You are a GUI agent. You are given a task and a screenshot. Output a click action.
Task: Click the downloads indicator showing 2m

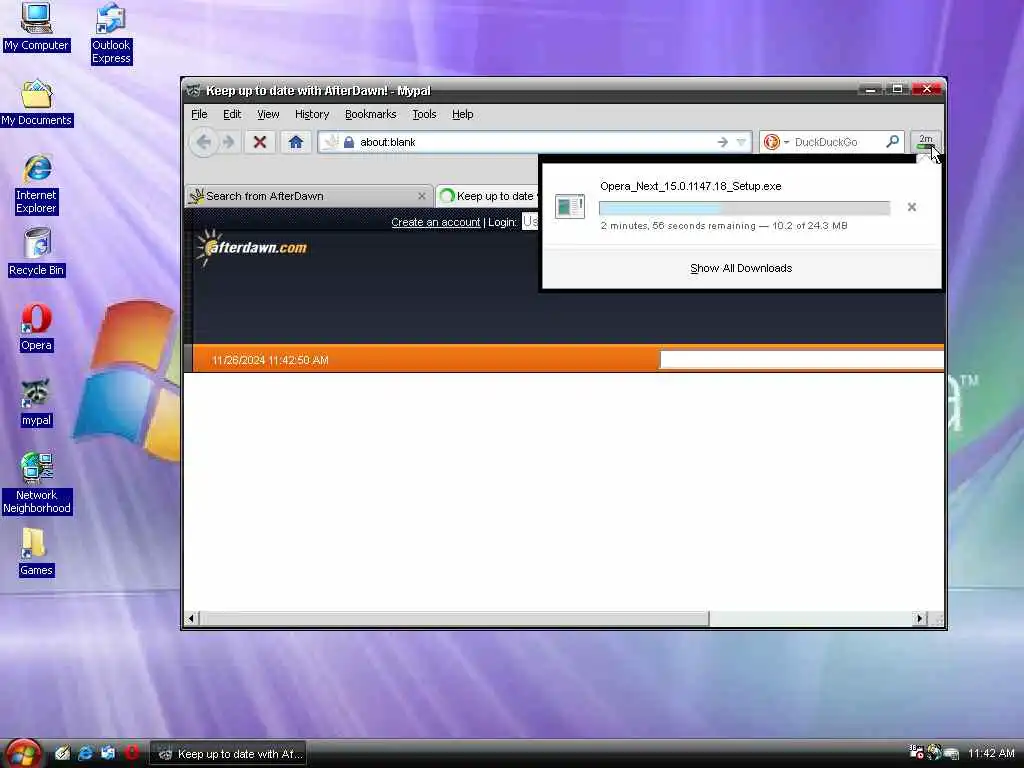925,142
